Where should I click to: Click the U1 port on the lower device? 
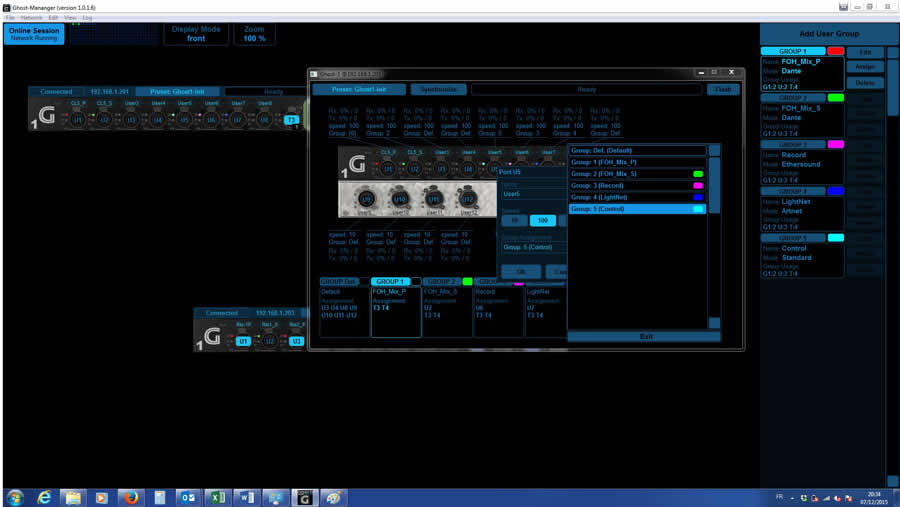[243, 342]
